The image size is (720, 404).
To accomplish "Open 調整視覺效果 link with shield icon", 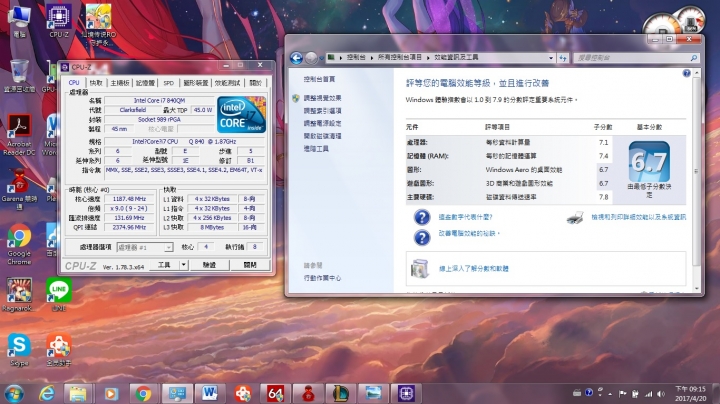I will tap(322, 98).
